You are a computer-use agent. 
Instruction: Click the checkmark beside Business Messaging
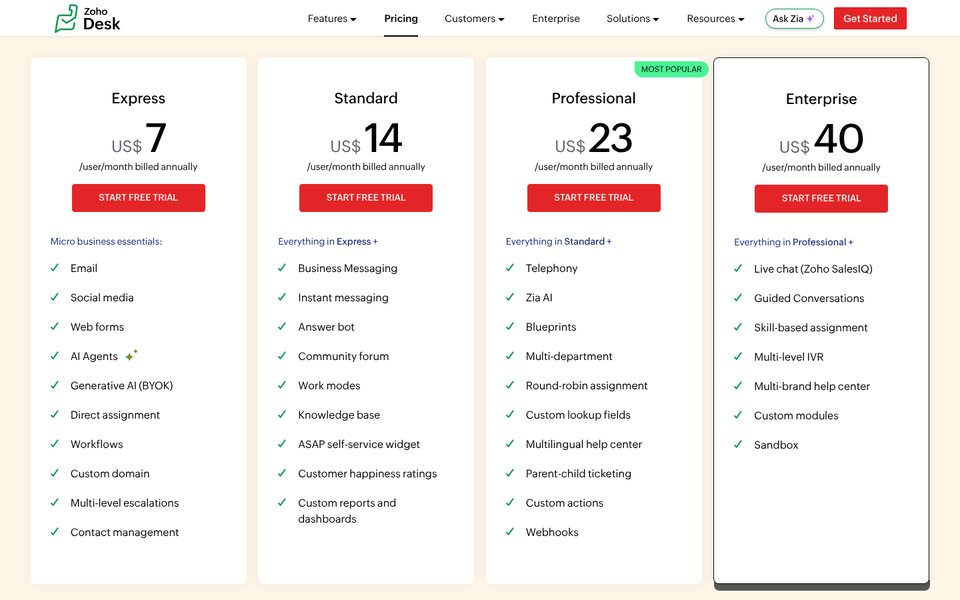(x=282, y=268)
